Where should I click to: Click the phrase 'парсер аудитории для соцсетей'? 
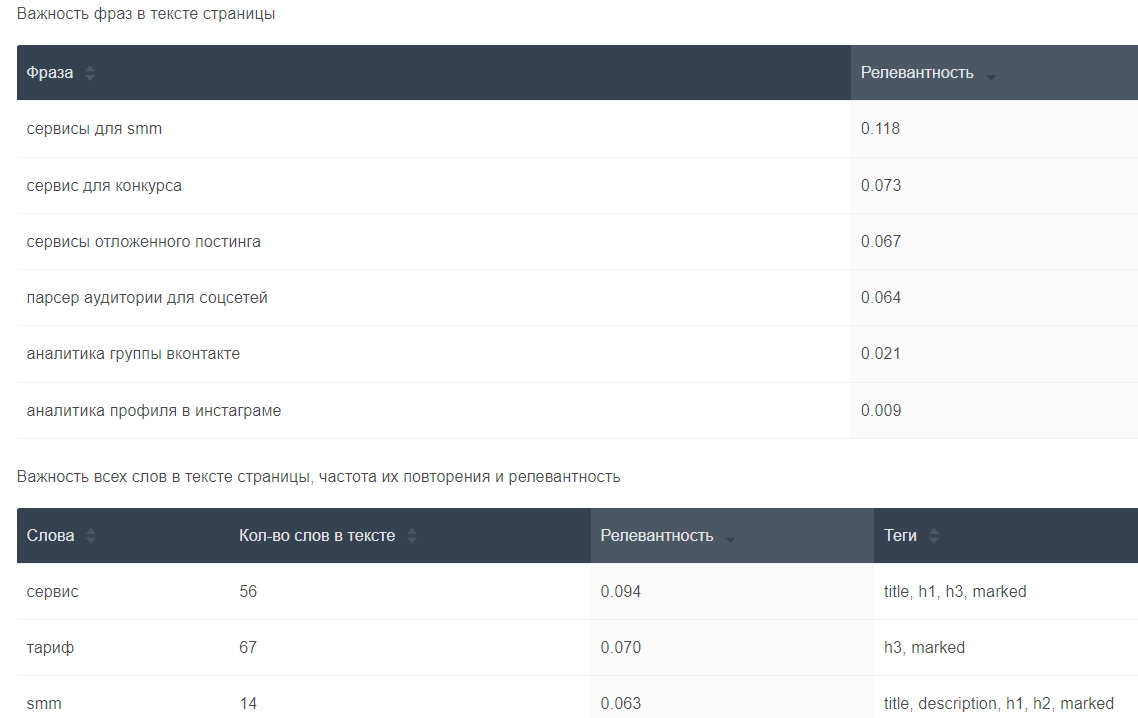[x=147, y=298]
